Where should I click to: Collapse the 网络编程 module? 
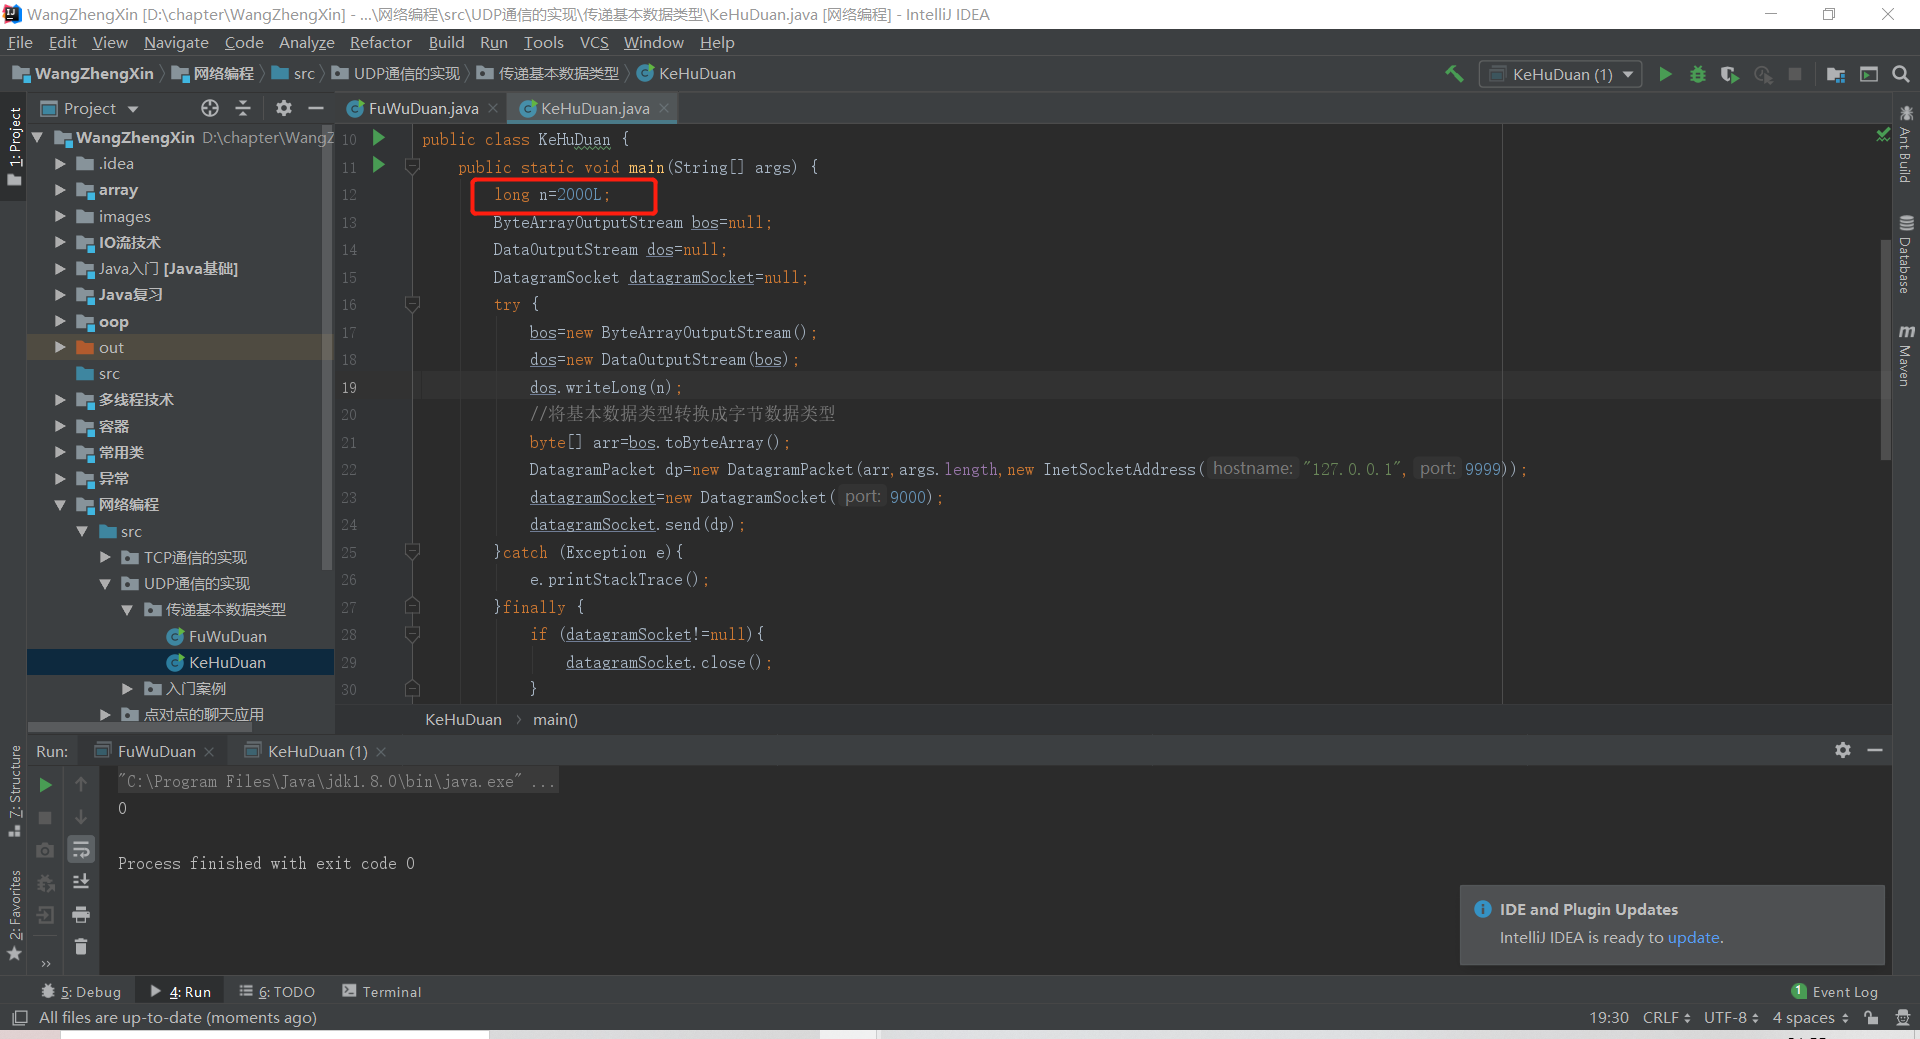(x=60, y=505)
